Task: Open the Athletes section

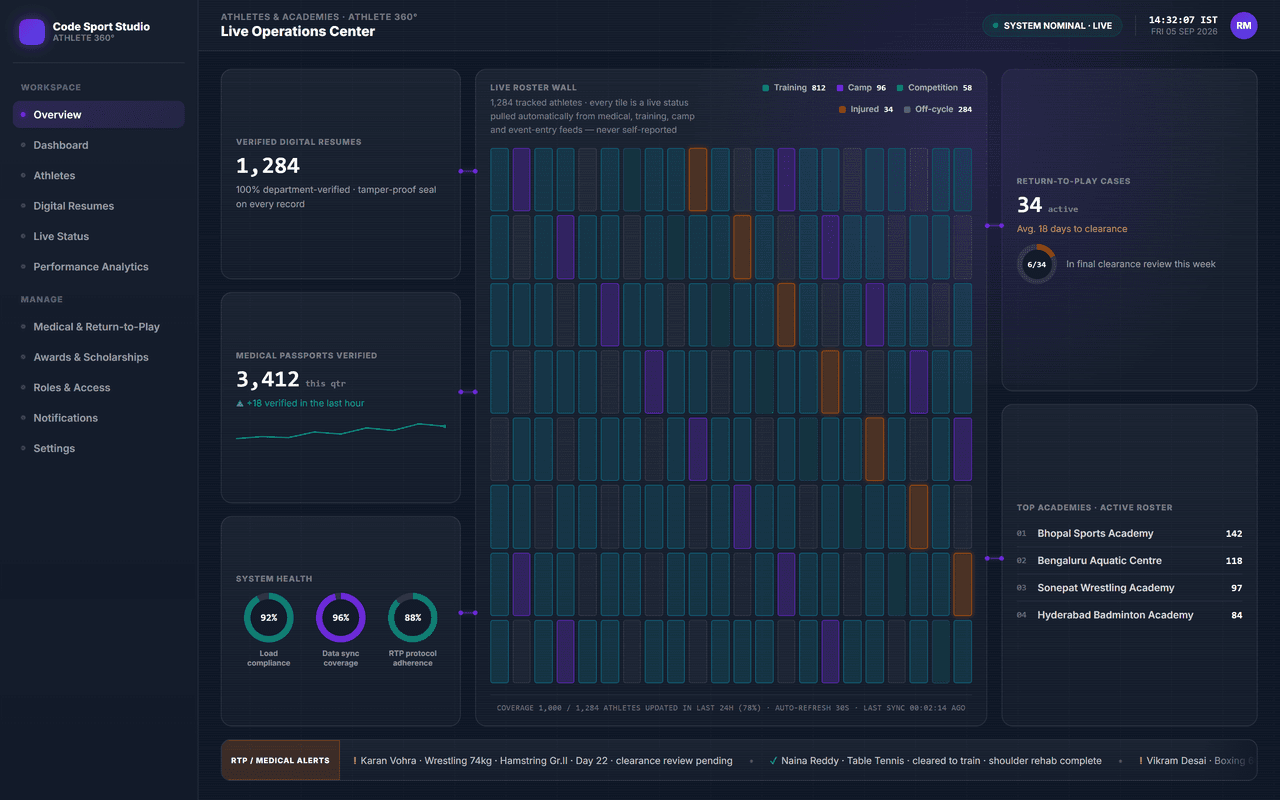Action: pyautogui.click(x=99, y=176)
